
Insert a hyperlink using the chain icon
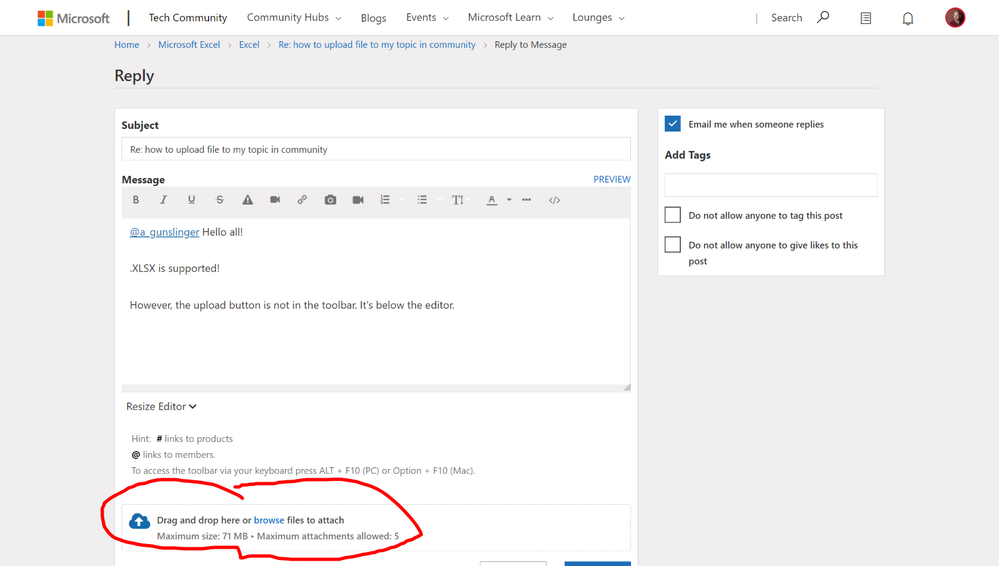coord(302,200)
